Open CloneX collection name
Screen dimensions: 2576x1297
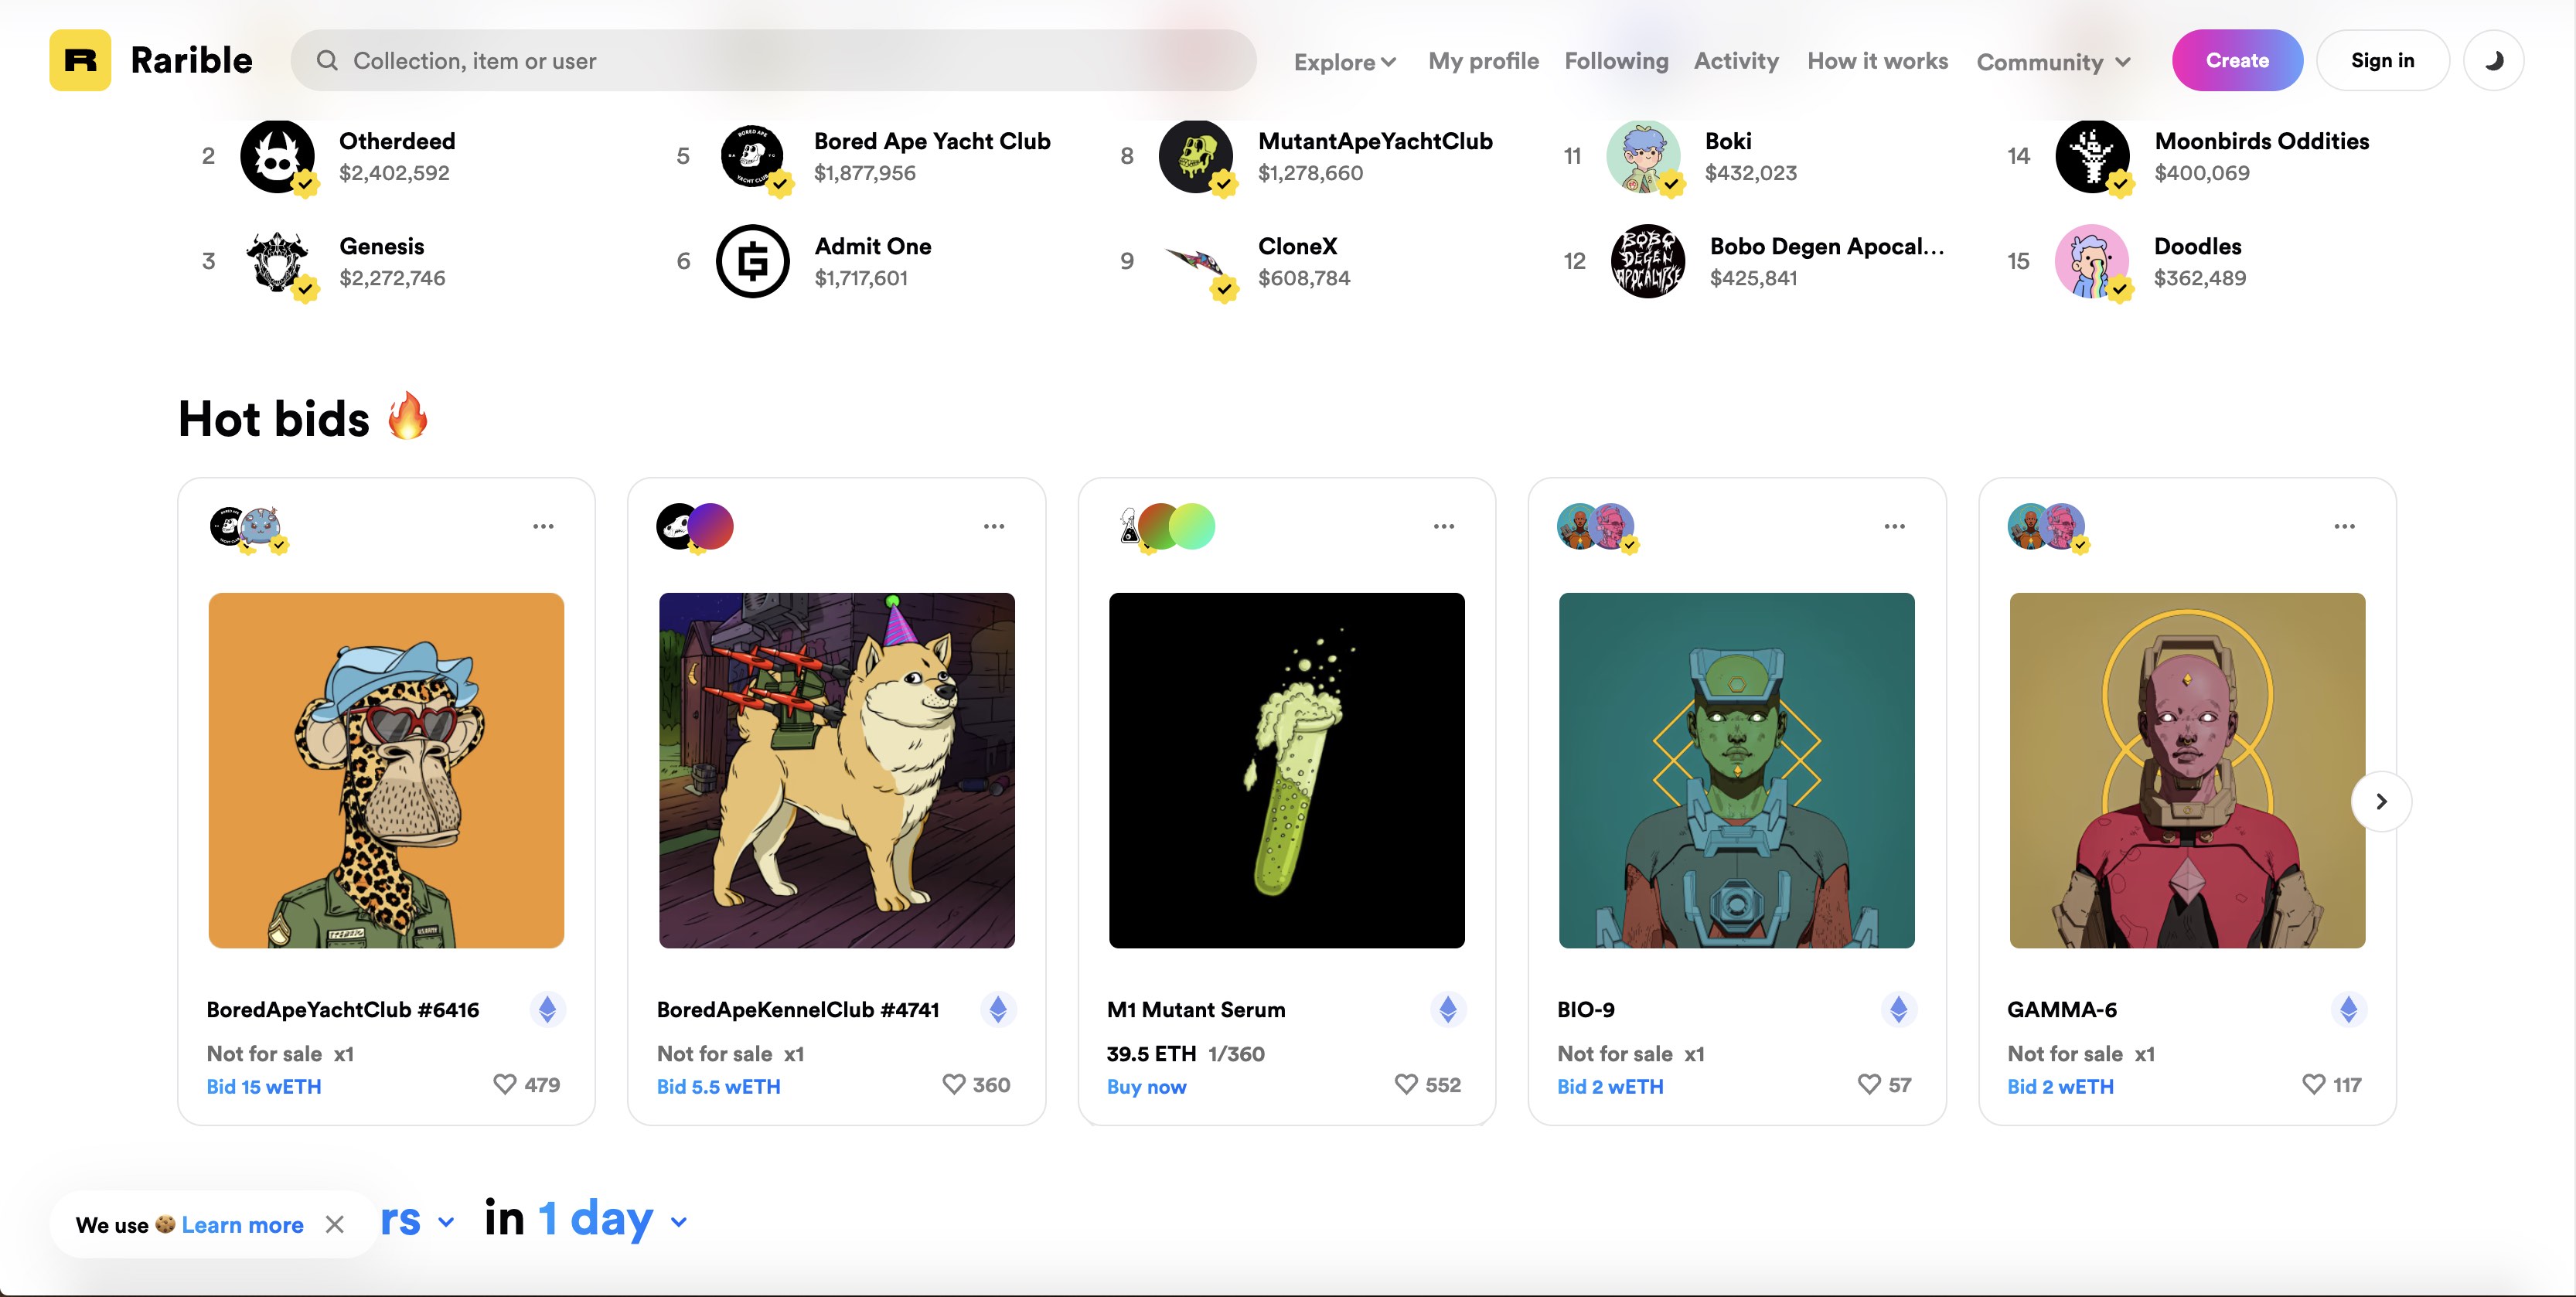(1297, 246)
